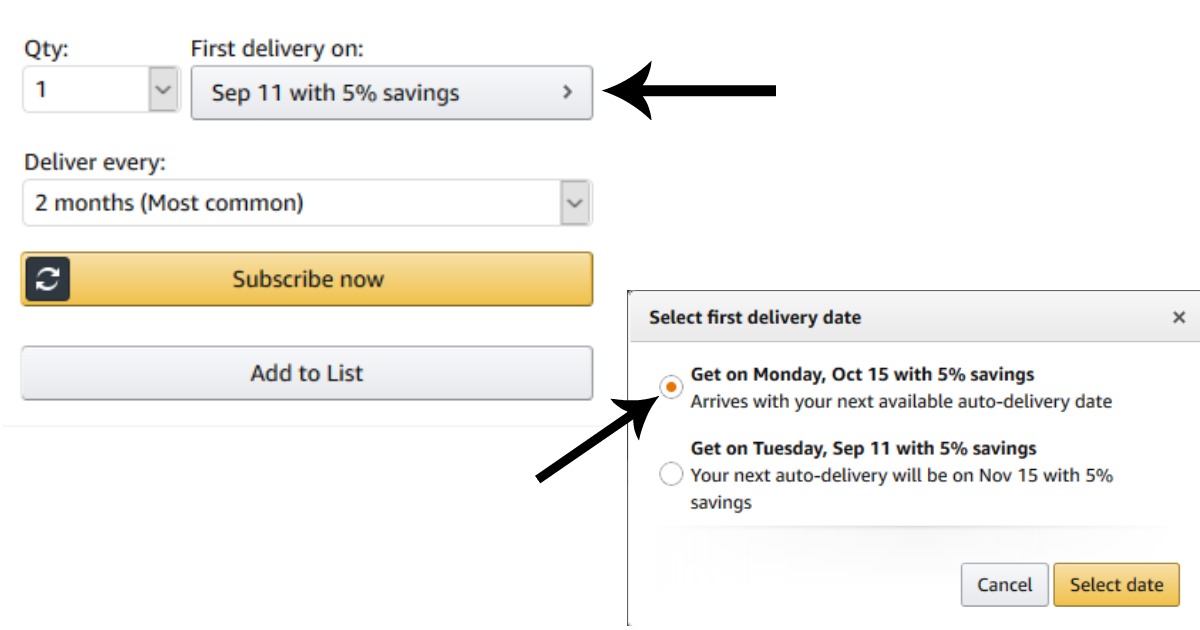Close the Select first delivery date dialog

click(x=1179, y=317)
